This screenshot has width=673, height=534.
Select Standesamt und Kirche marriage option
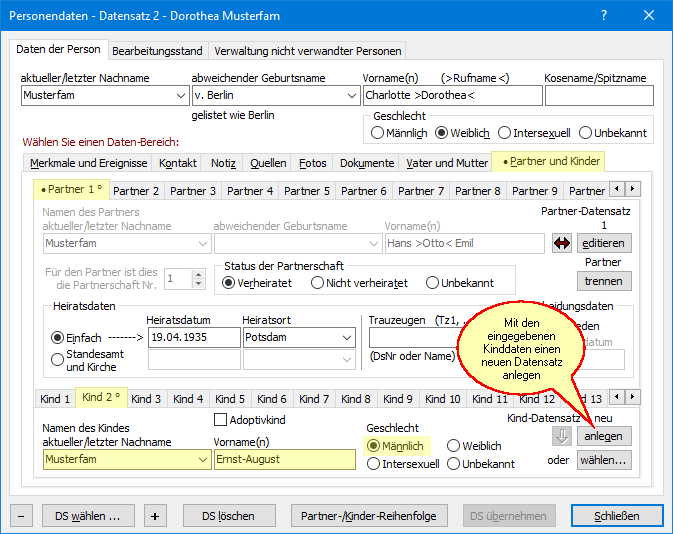coord(56,360)
